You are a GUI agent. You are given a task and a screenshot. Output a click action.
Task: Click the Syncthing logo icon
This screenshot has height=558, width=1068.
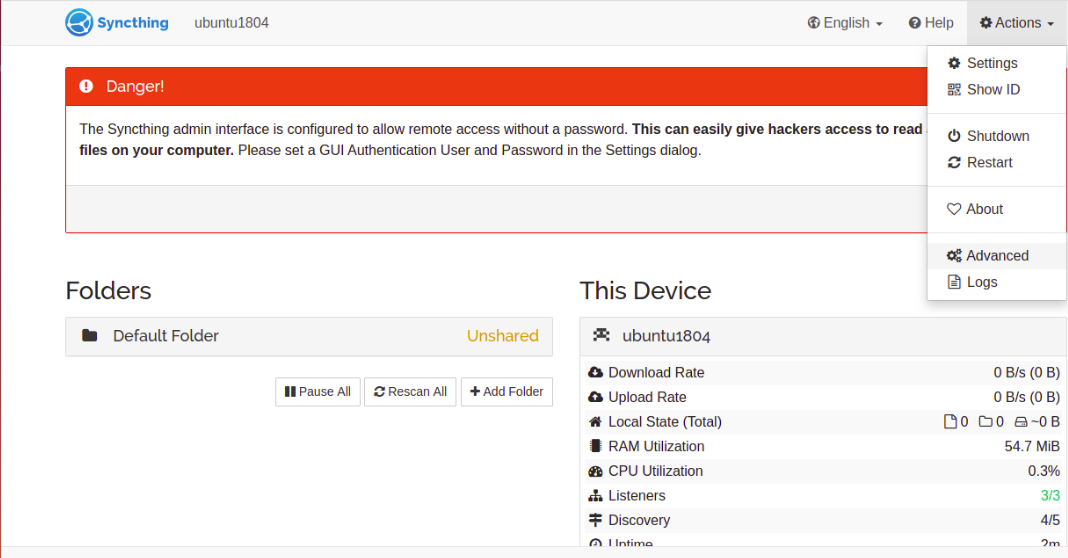(x=79, y=22)
